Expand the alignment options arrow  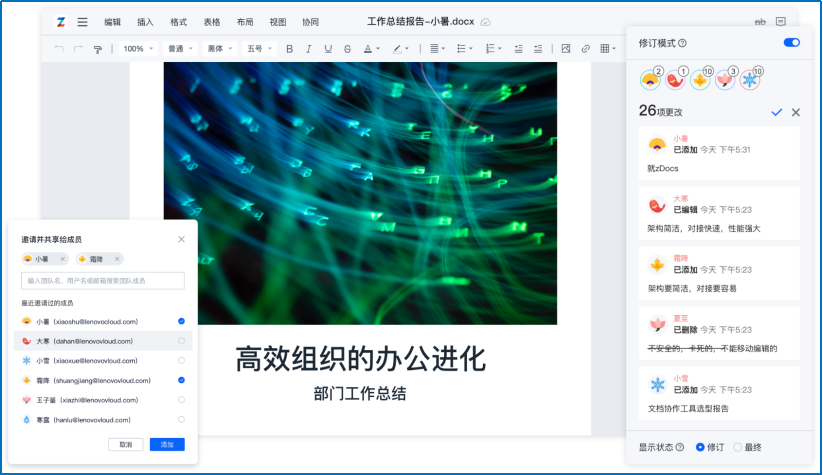tap(444, 49)
